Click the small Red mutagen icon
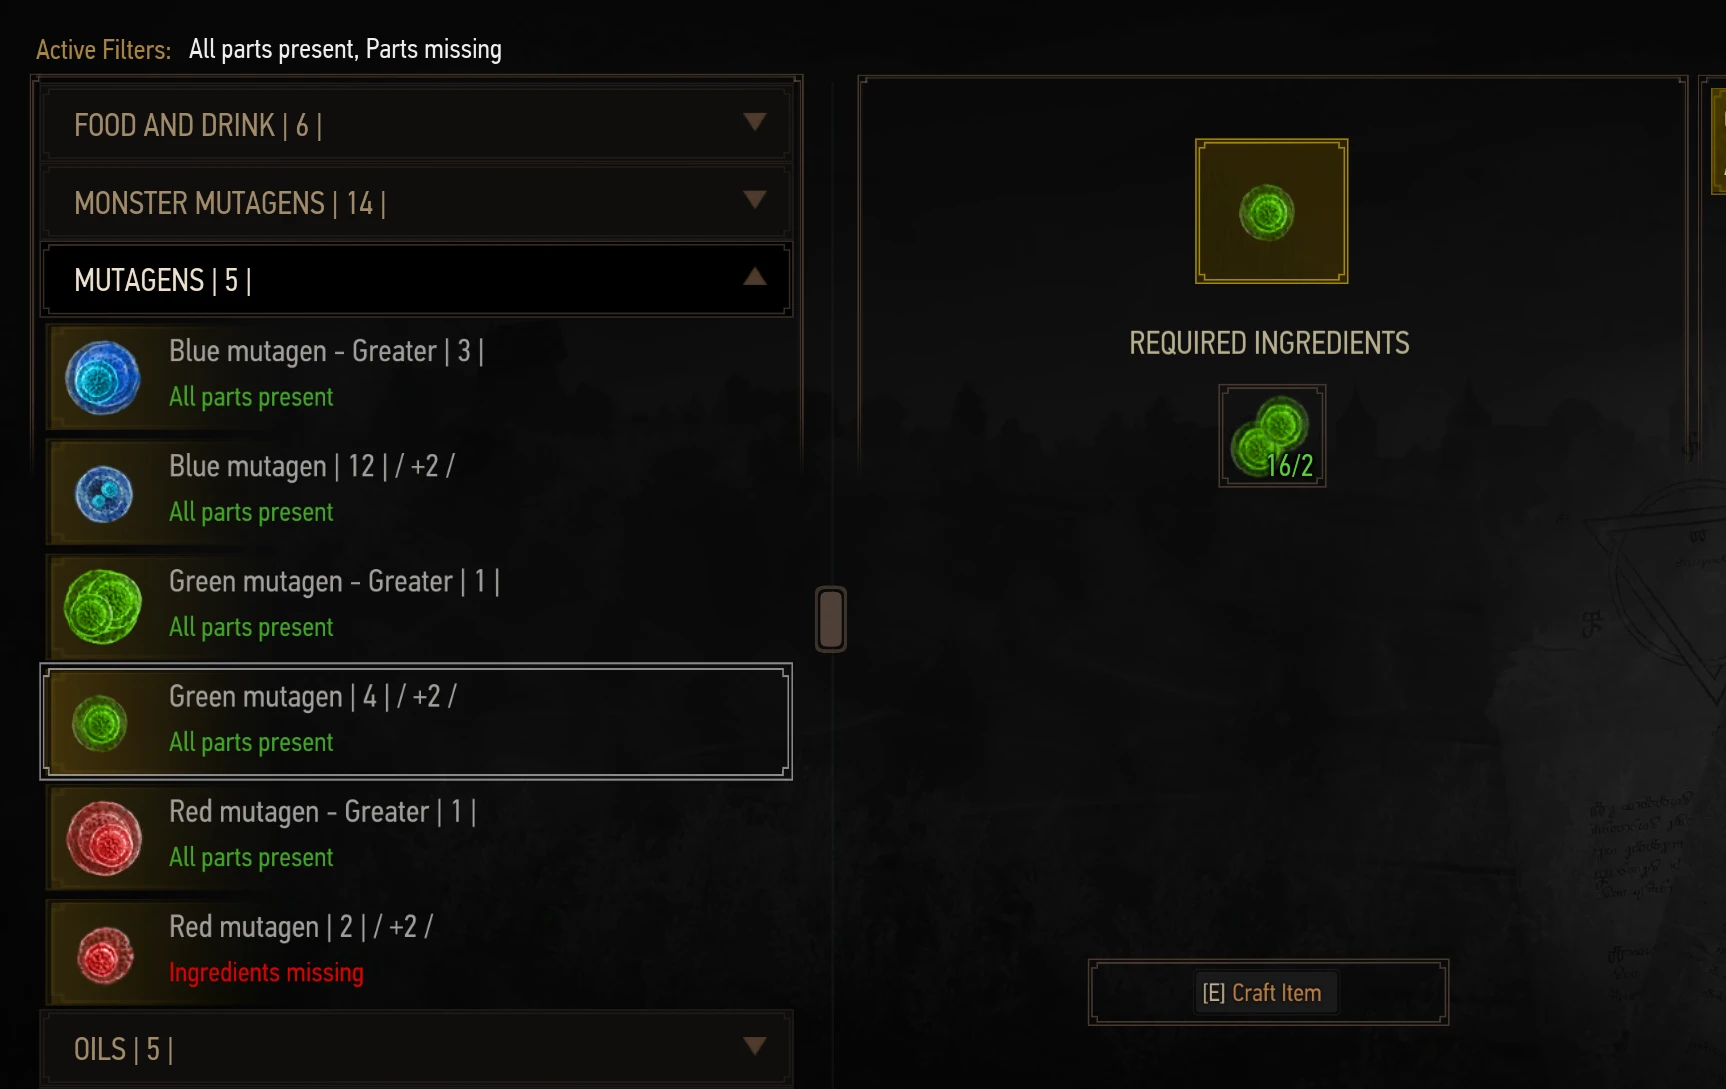The height and width of the screenshot is (1089, 1726). (105, 954)
